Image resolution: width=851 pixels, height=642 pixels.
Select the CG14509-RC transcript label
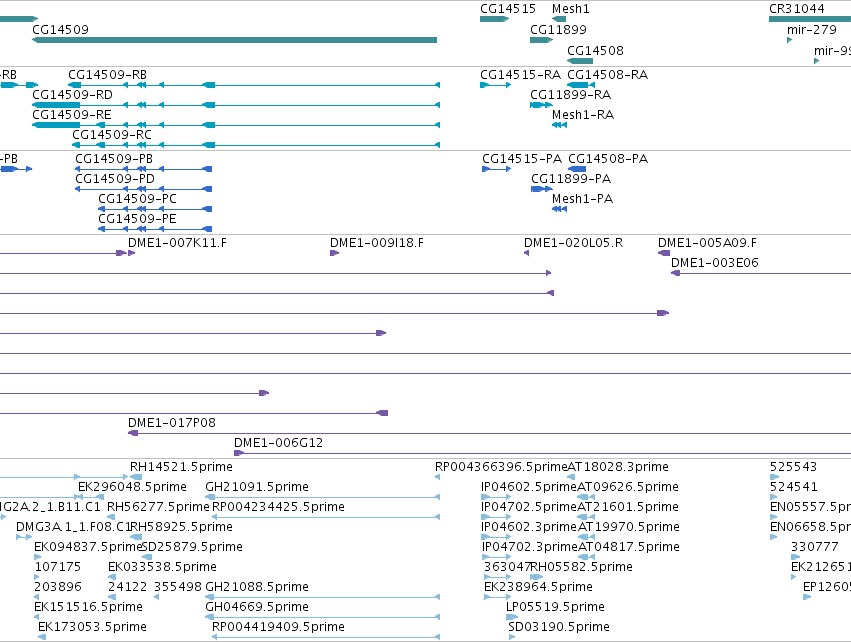[112, 135]
